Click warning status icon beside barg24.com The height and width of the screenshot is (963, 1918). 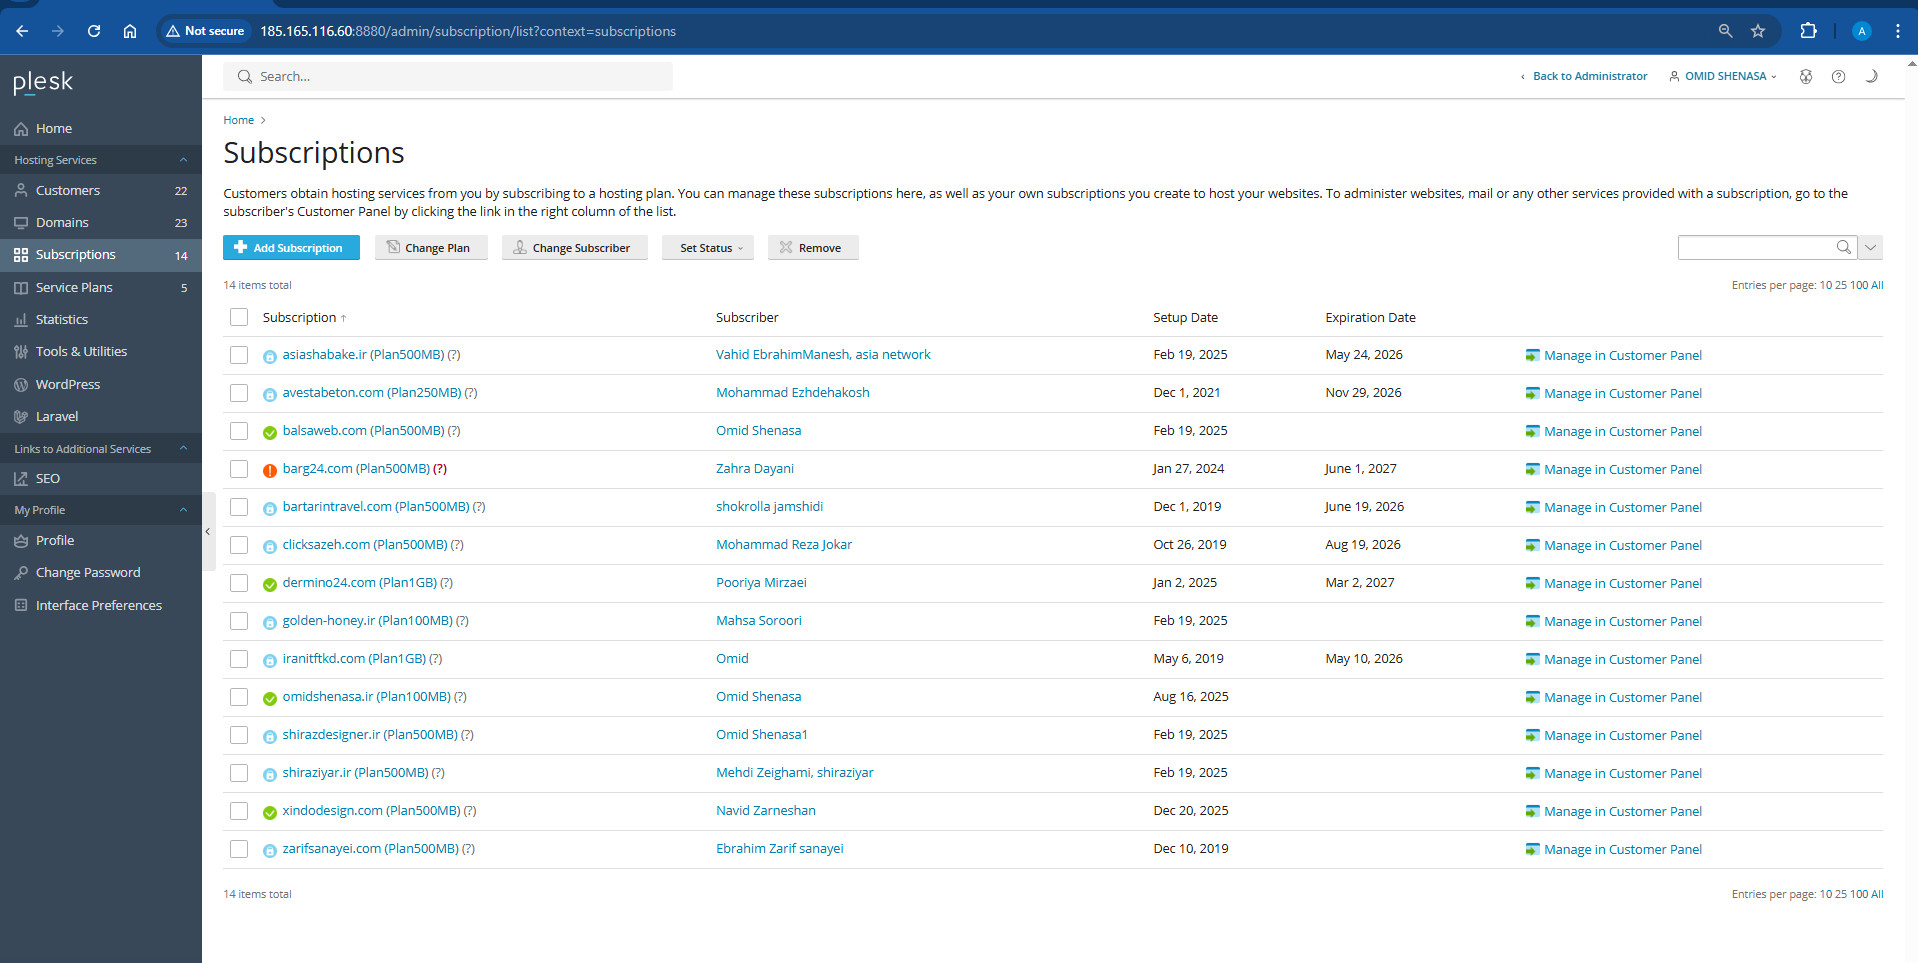(270, 470)
